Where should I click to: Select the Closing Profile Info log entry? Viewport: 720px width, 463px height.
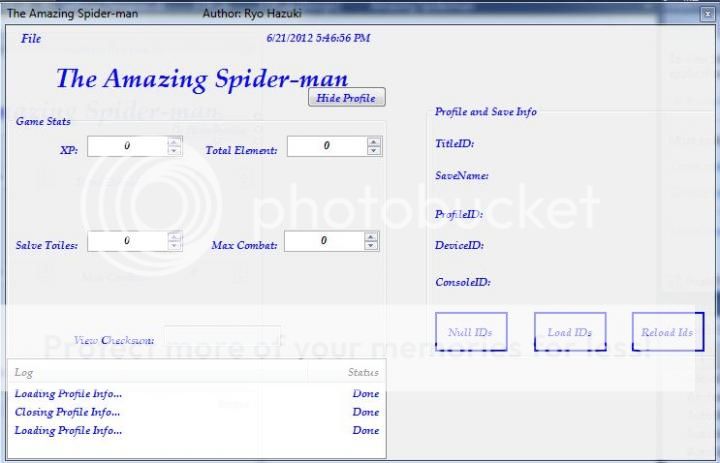[68, 412]
